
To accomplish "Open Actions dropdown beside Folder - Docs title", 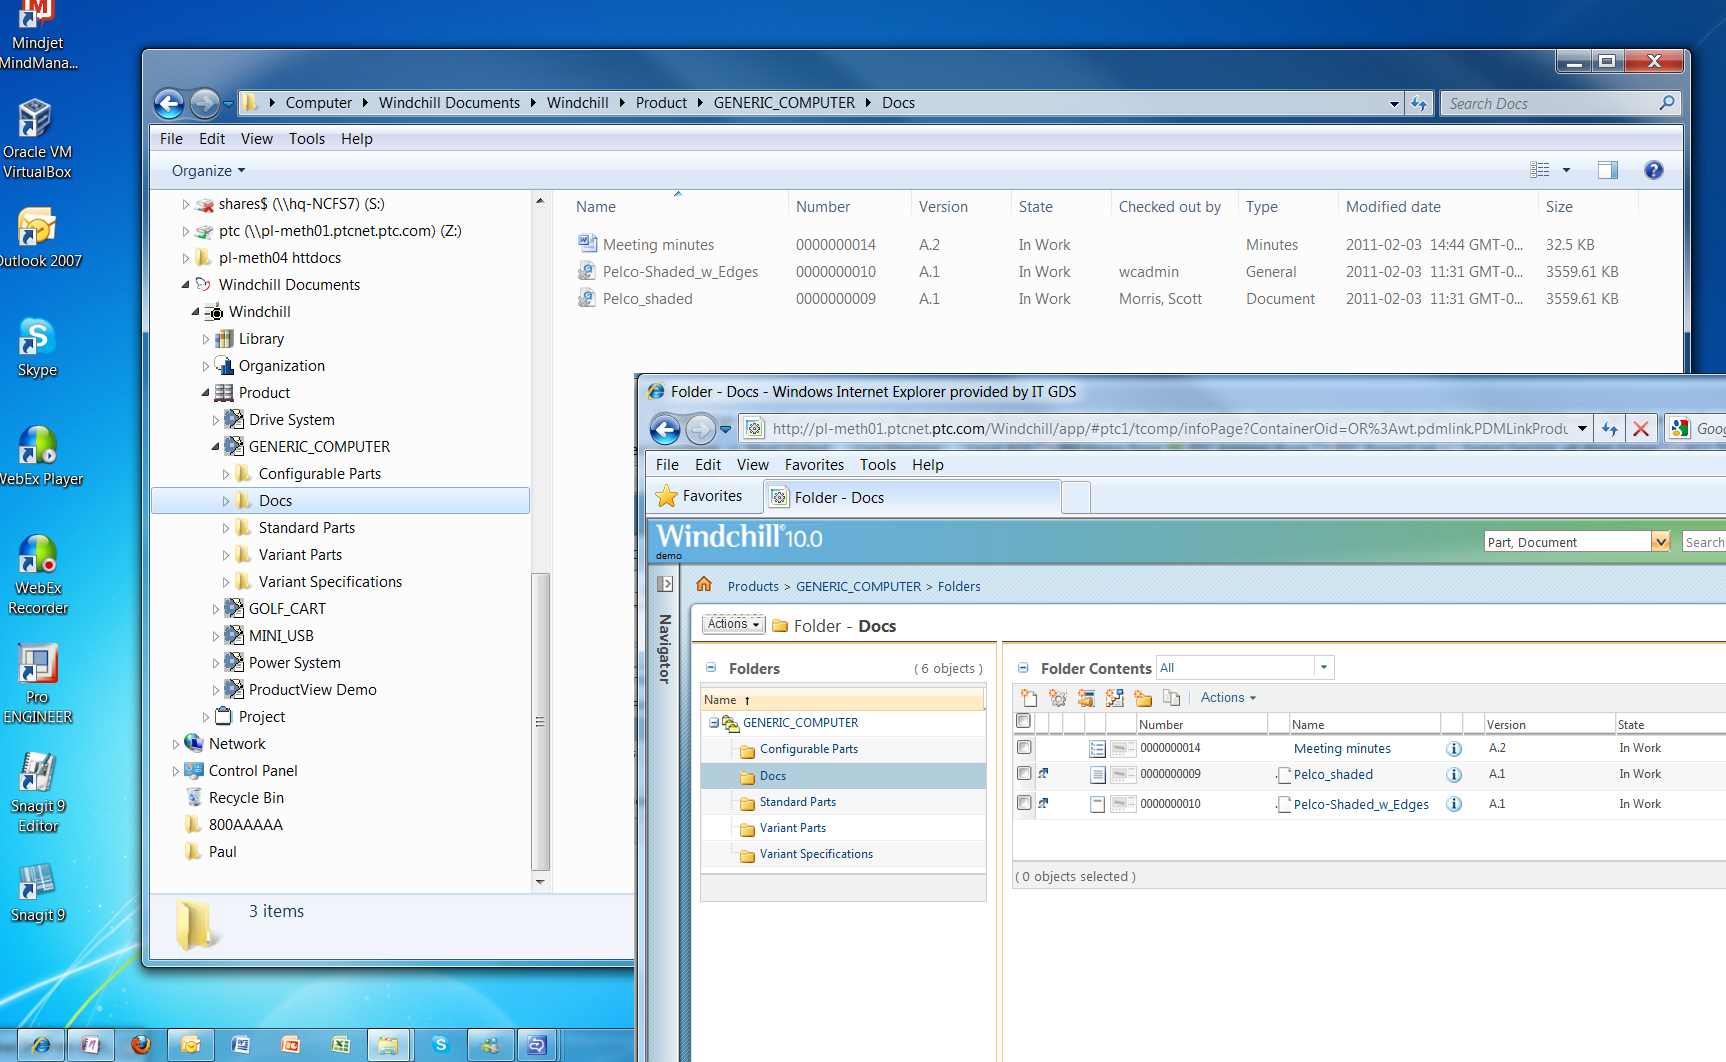I will point(733,624).
